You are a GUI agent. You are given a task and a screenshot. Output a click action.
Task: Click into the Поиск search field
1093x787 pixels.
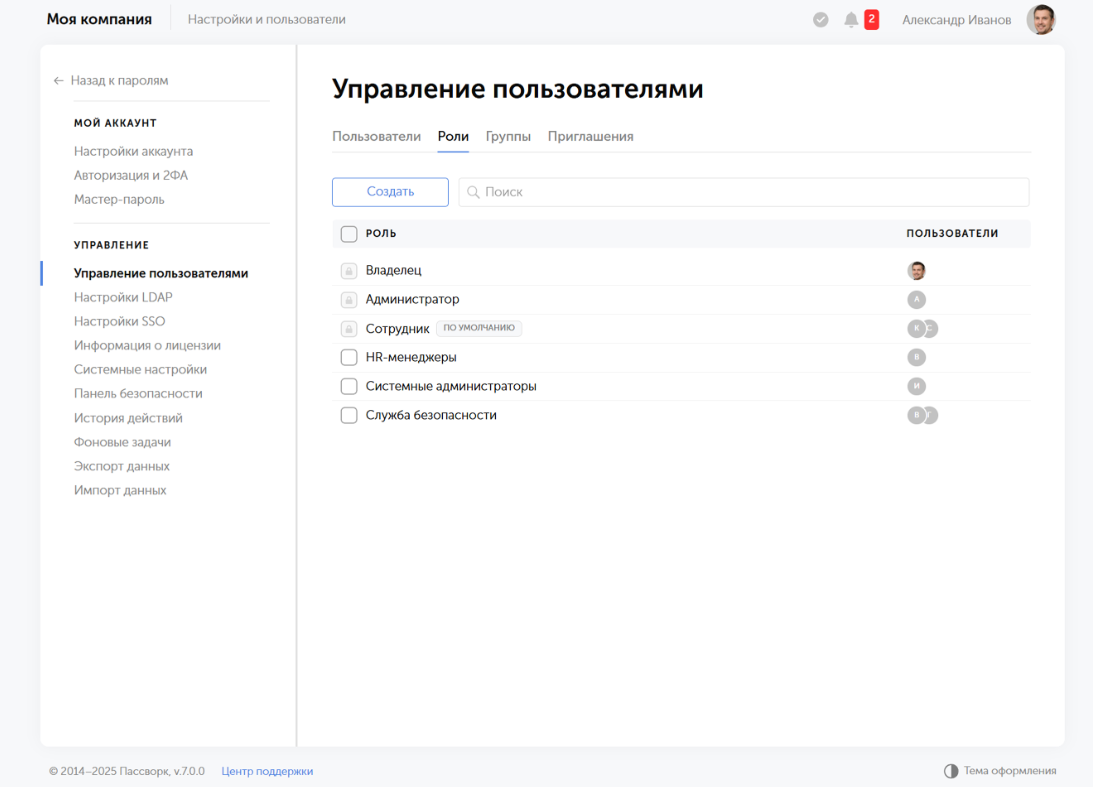click(744, 192)
